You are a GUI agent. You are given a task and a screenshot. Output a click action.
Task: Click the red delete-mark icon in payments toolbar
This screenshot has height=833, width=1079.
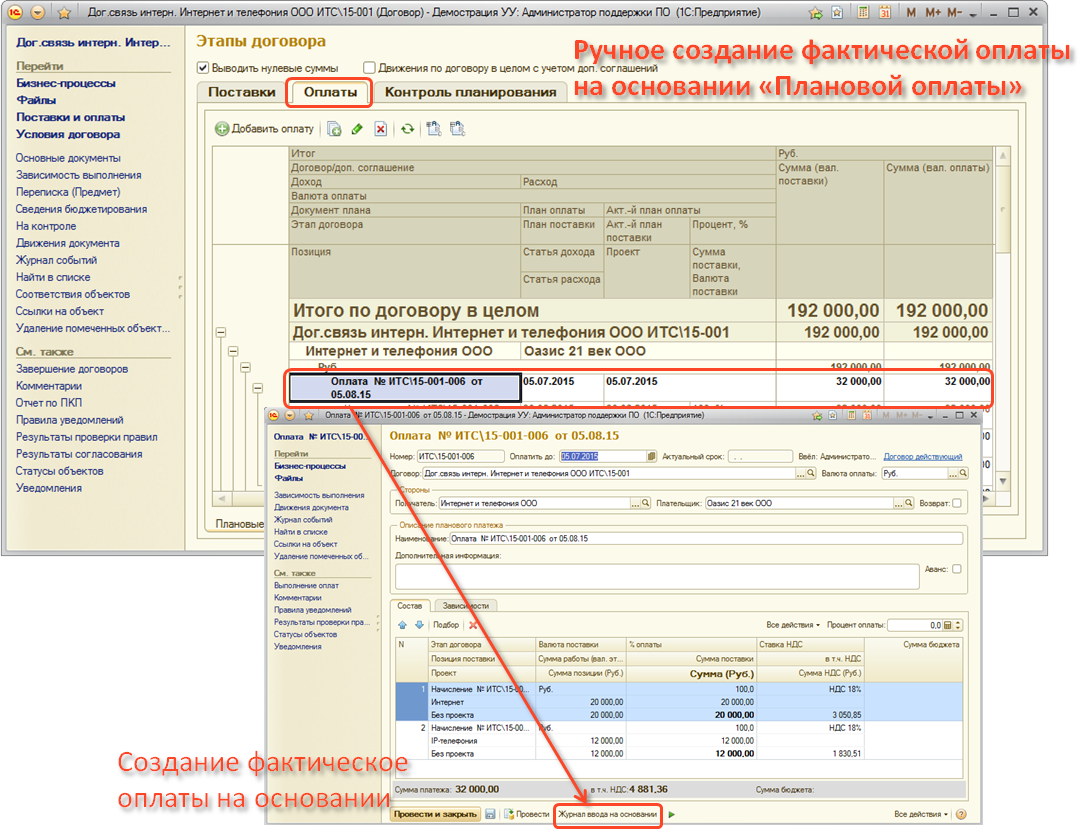[380, 129]
